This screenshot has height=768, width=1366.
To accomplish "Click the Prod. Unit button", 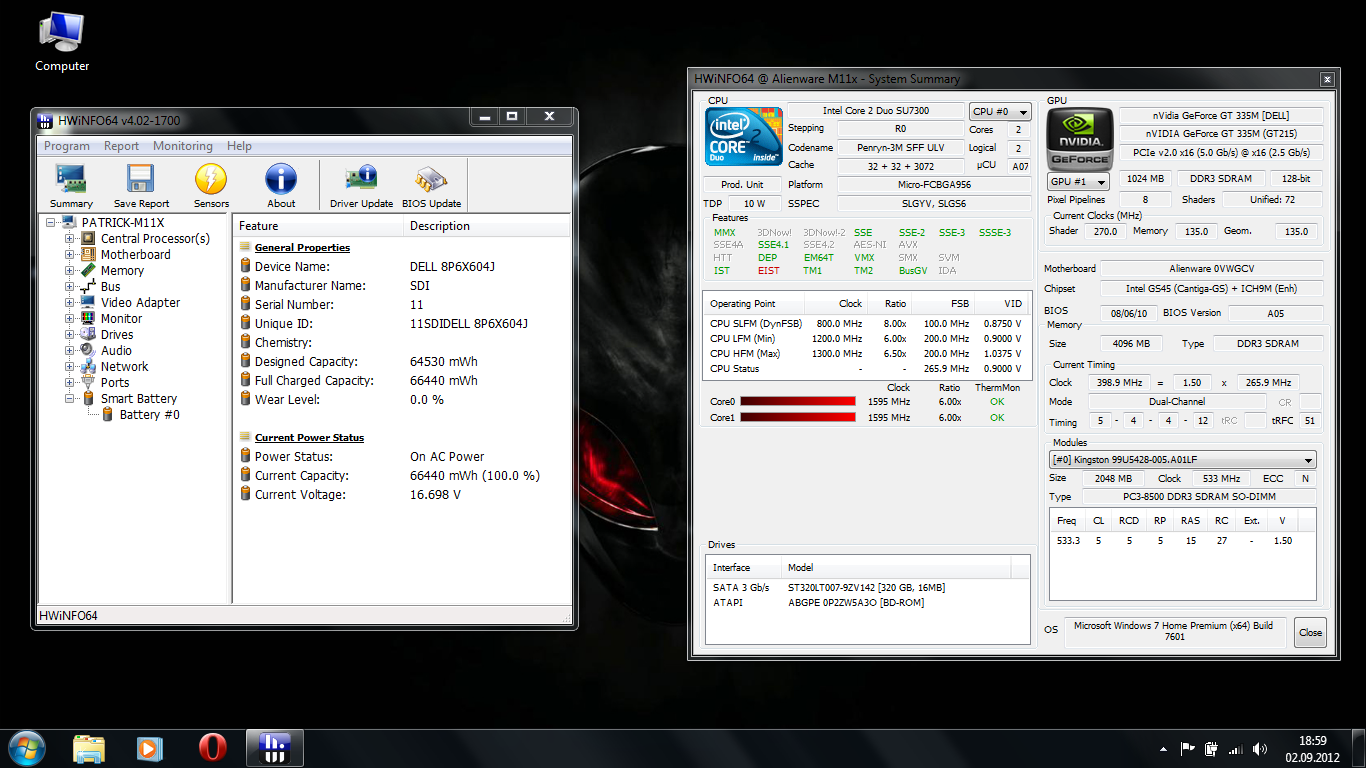I will tap(742, 185).
